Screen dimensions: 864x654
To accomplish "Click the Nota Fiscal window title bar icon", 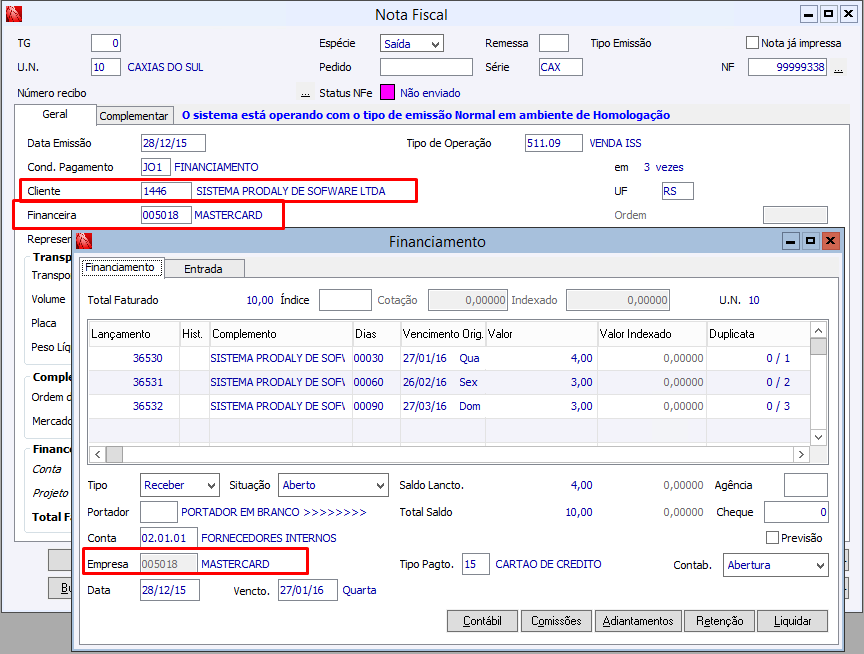I will 14,14.
